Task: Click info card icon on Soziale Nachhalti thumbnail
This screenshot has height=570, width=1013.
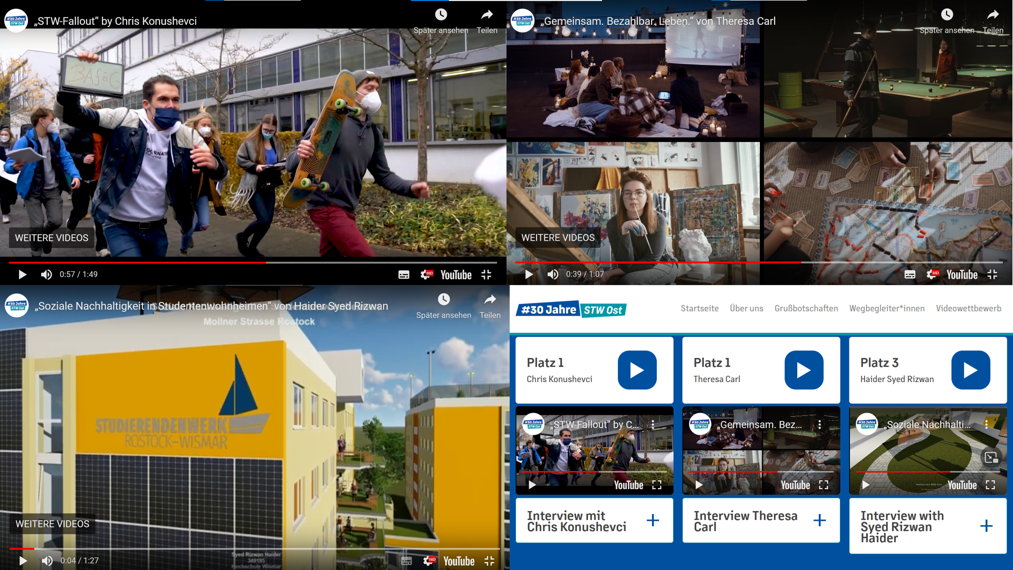Action: tap(991, 458)
